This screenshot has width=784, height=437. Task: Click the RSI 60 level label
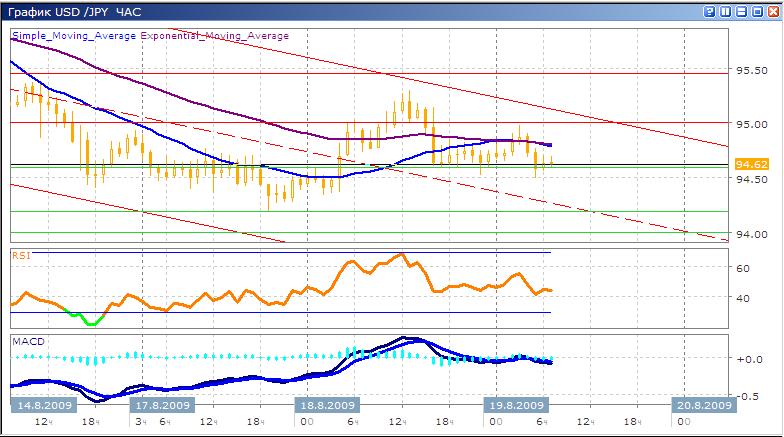pyautogui.click(x=743, y=268)
